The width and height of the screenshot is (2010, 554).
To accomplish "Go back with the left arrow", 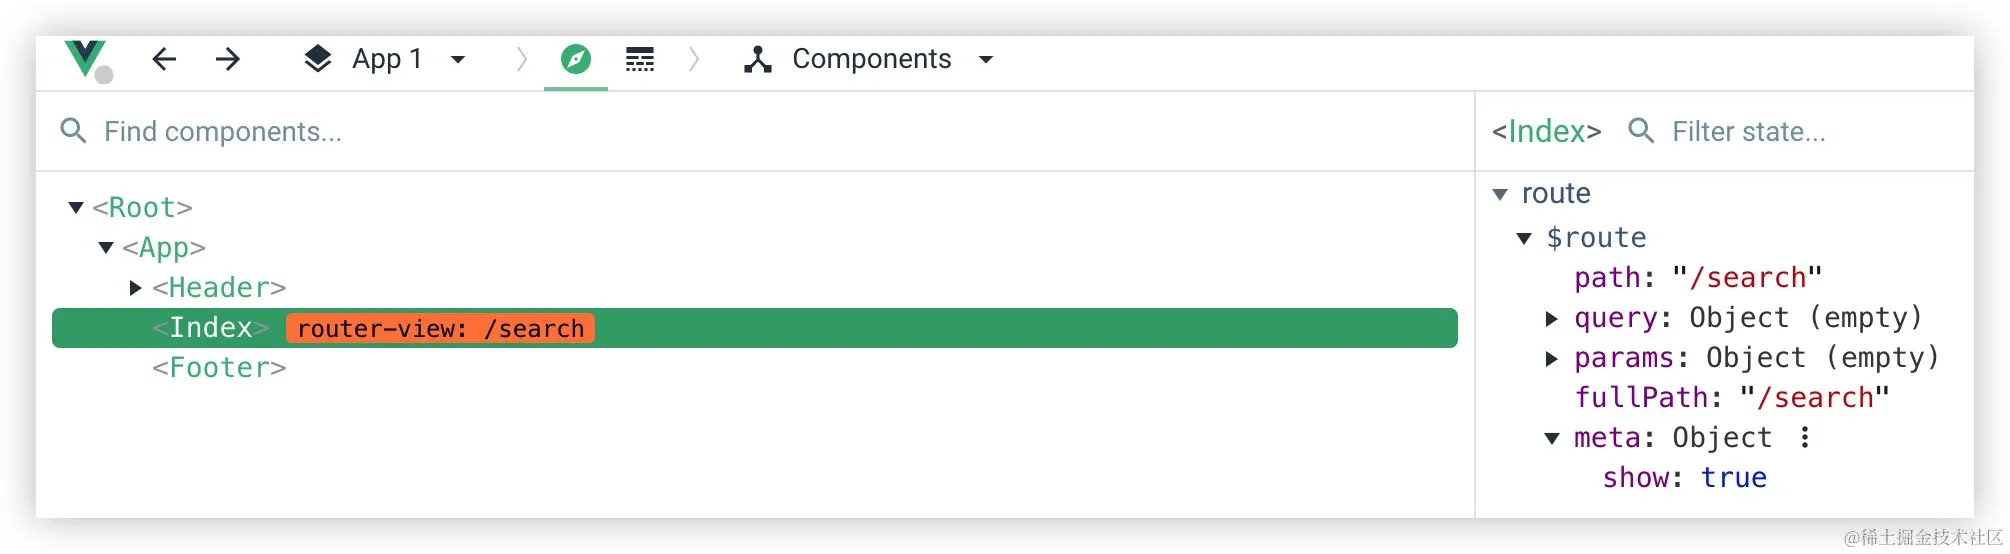I will pyautogui.click(x=164, y=59).
